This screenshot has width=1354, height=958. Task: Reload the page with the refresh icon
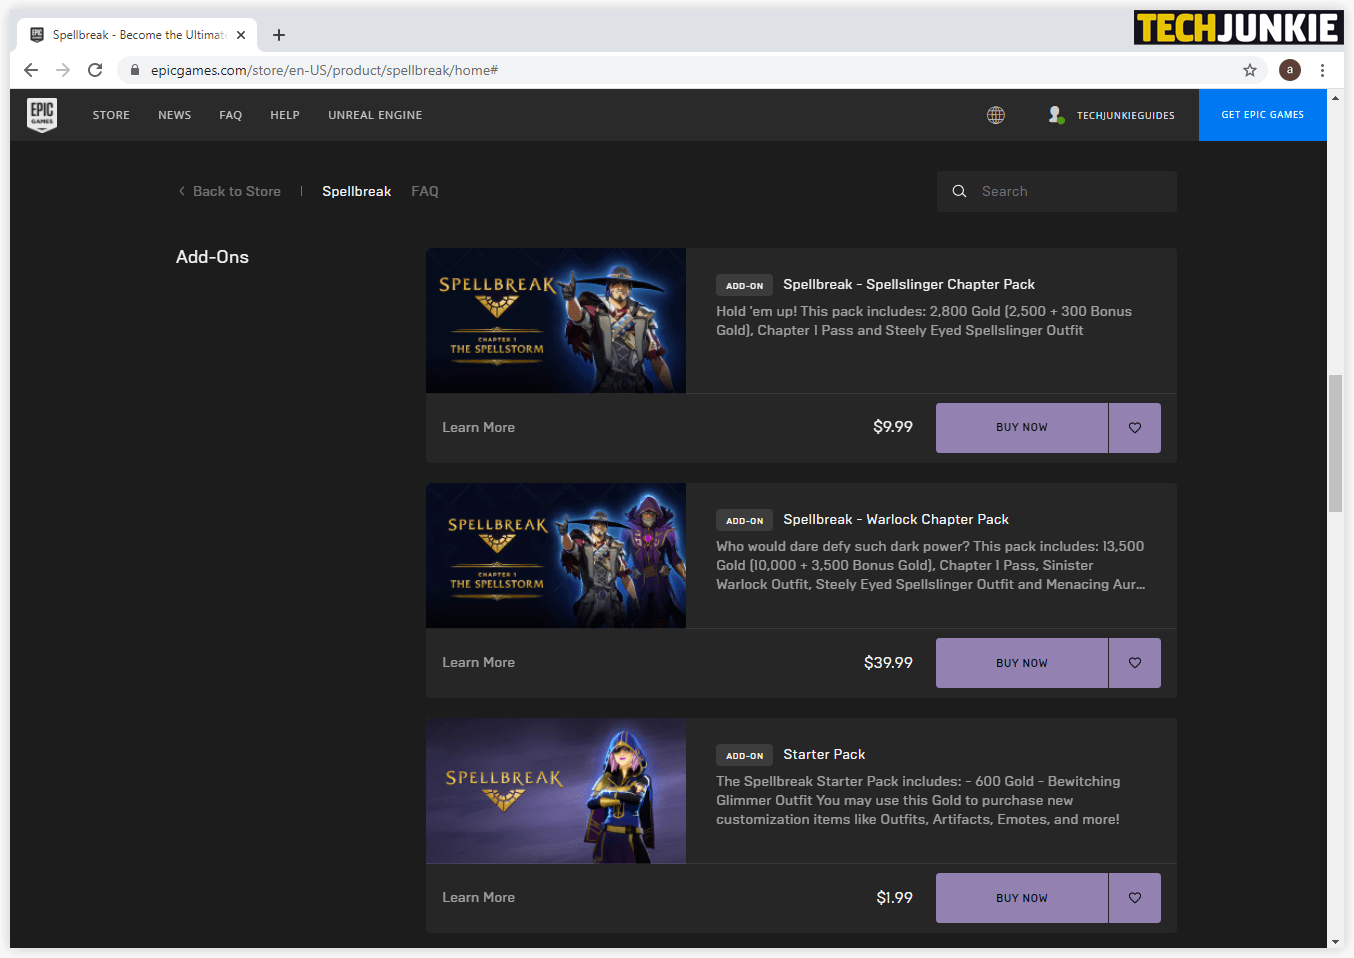pos(95,70)
